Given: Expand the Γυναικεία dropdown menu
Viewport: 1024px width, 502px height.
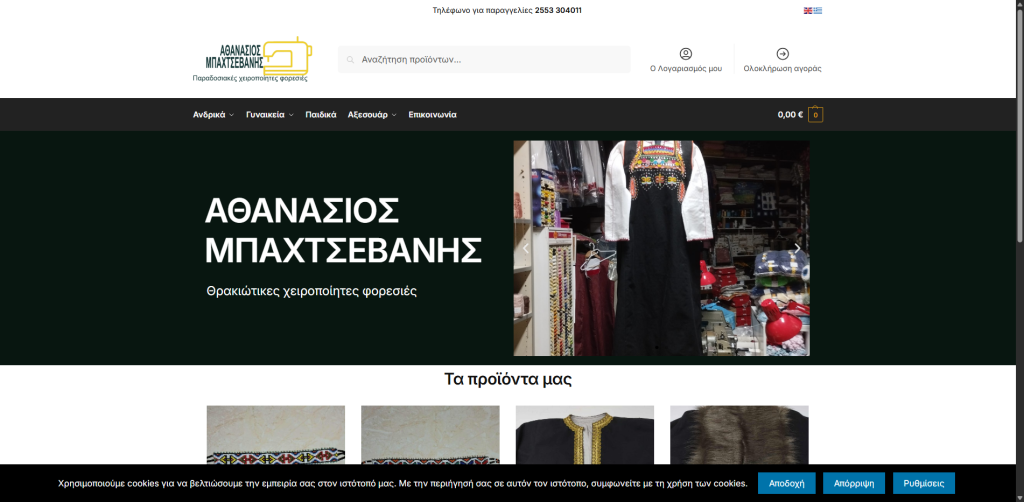Looking at the screenshot, I should (269, 115).
